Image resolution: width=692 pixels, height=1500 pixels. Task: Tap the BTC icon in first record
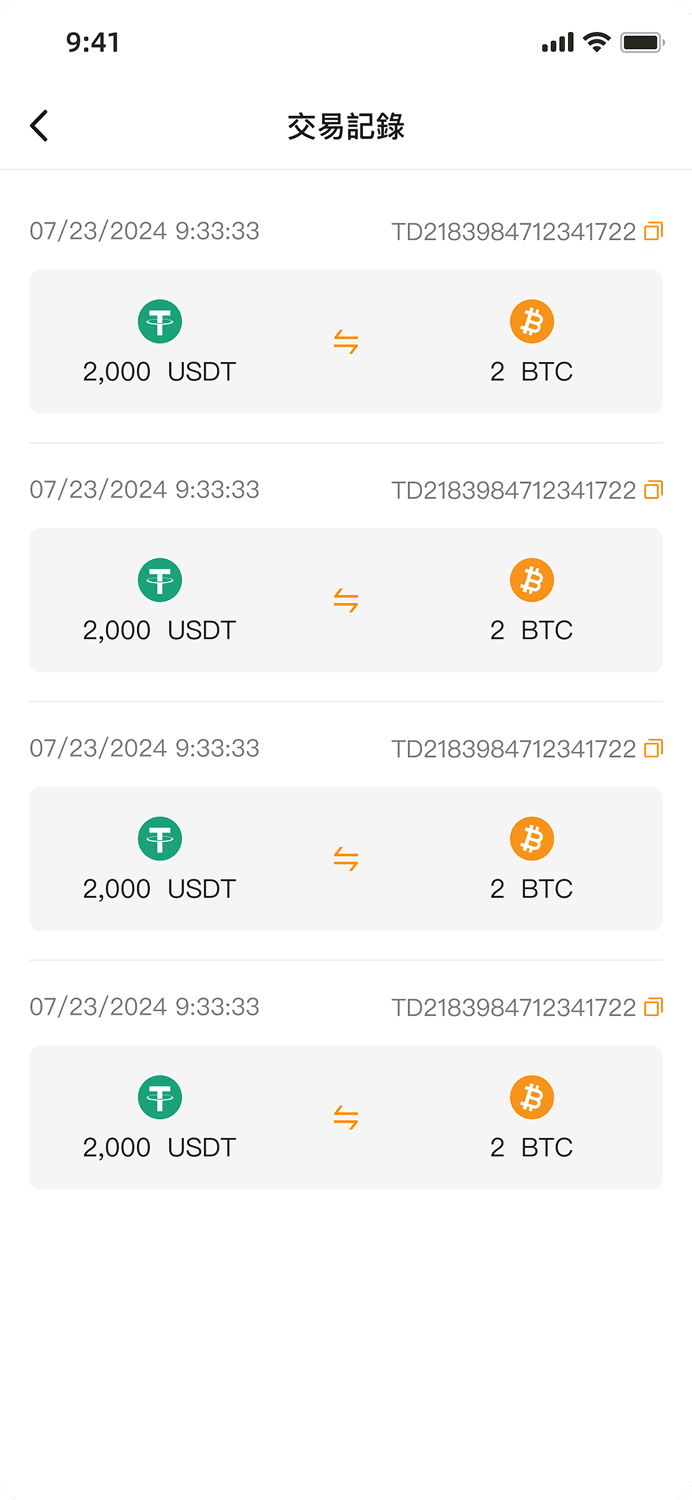click(x=532, y=322)
